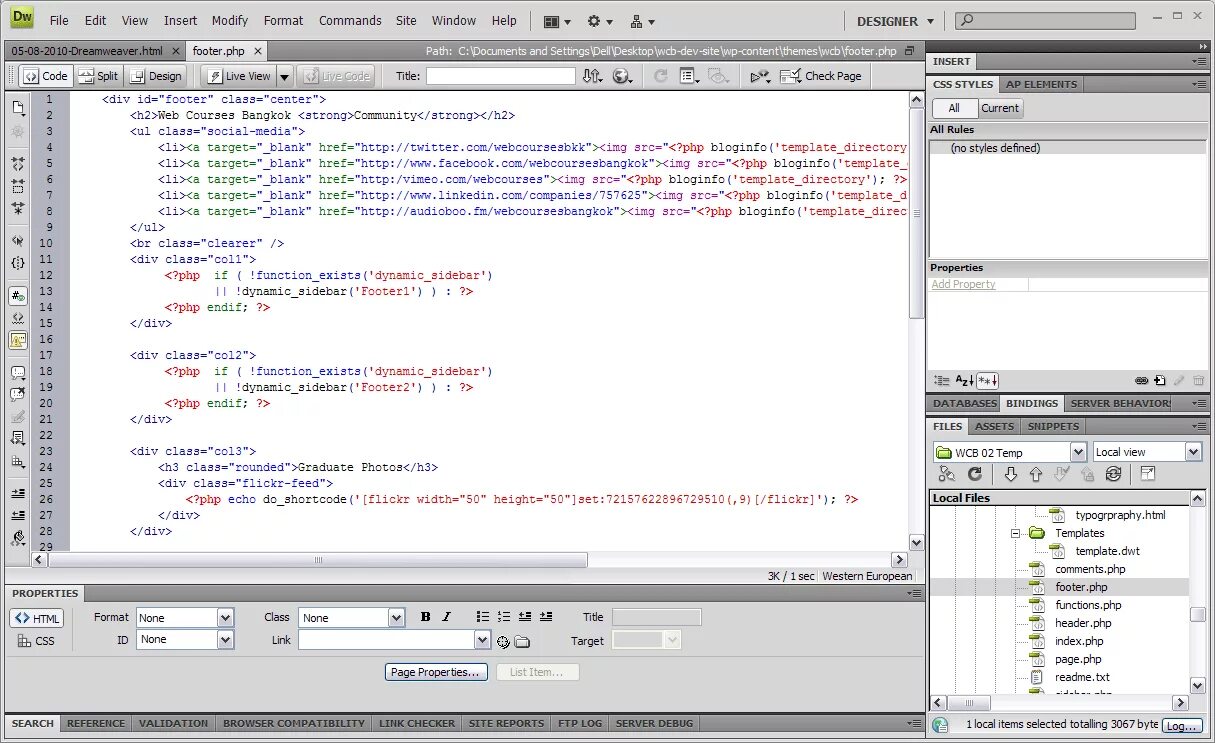Select Current button in CSS Styles
Viewport: 1215px width, 743px height.
(x=1000, y=108)
